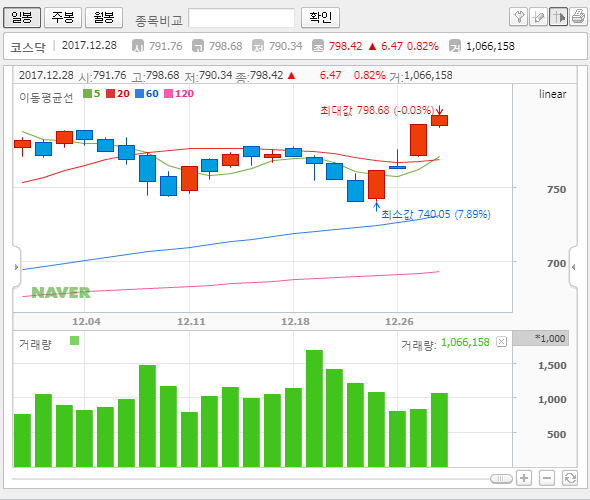Toggle the linear scale label

click(552, 94)
